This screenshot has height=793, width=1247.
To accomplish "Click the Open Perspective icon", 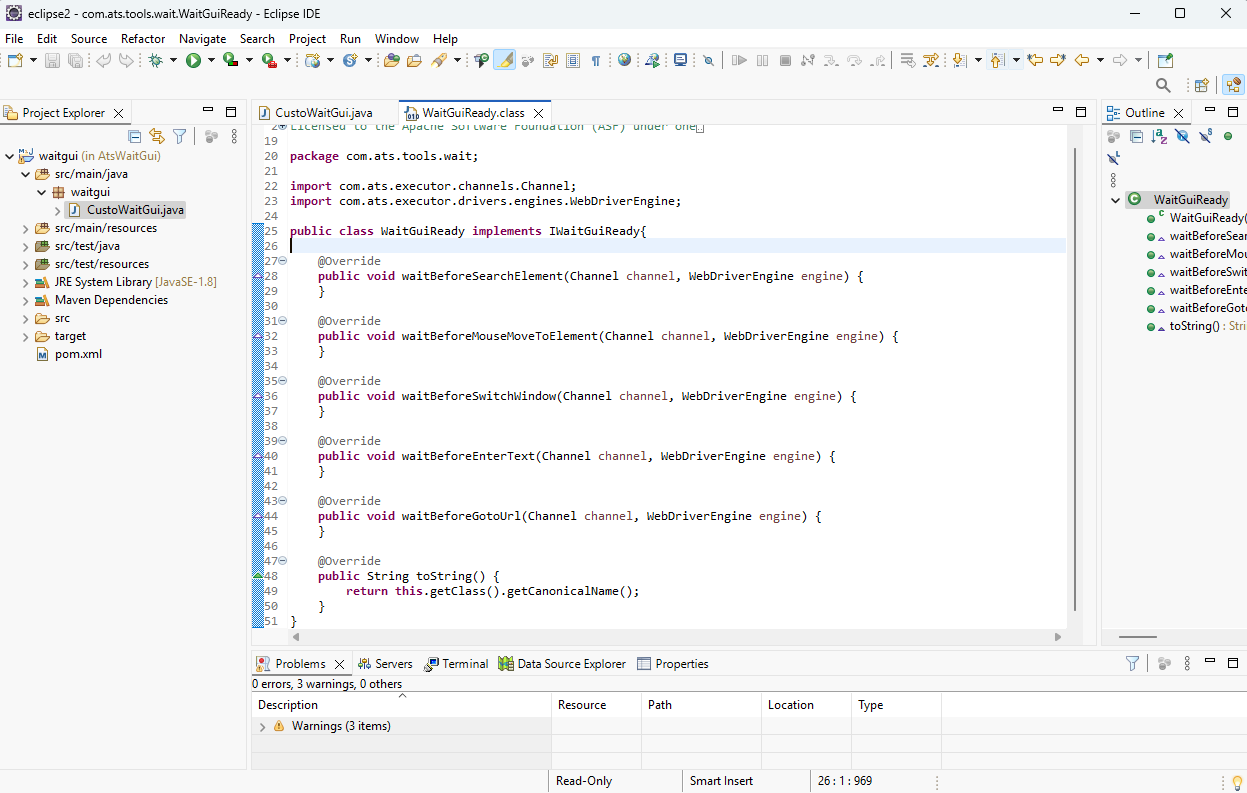I will click(x=1202, y=86).
